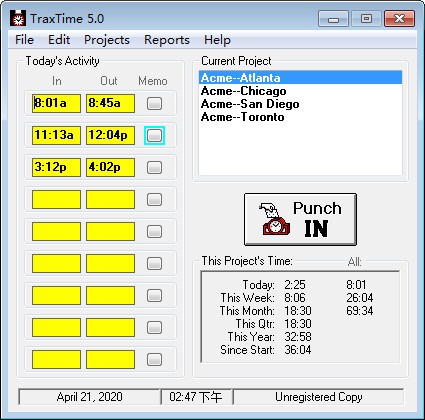Click the 4:02p Out time field

click(110, 167)
